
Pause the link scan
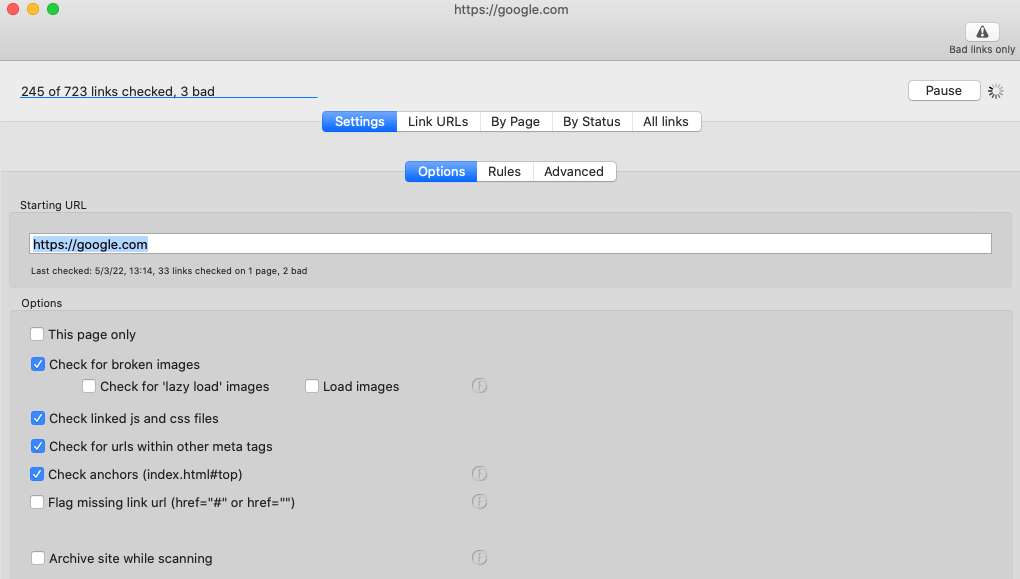tap(944, 90)
